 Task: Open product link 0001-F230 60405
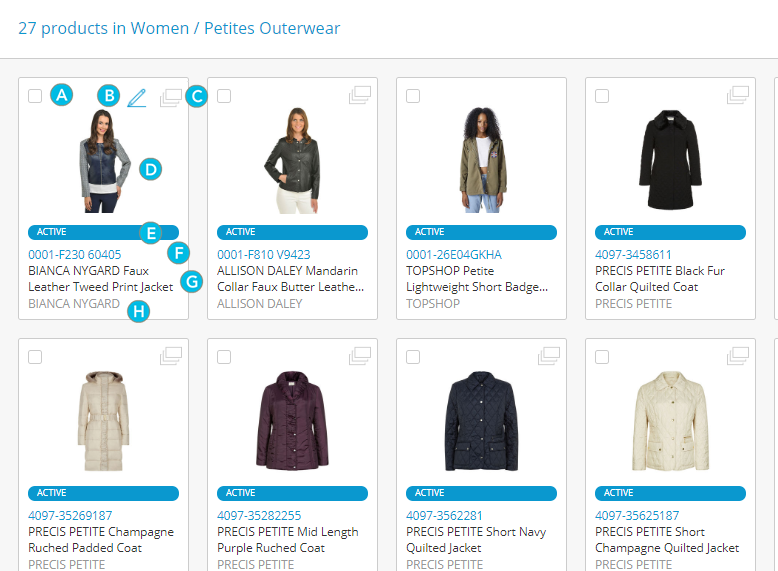pyautogui.click(x=74, y=255)
